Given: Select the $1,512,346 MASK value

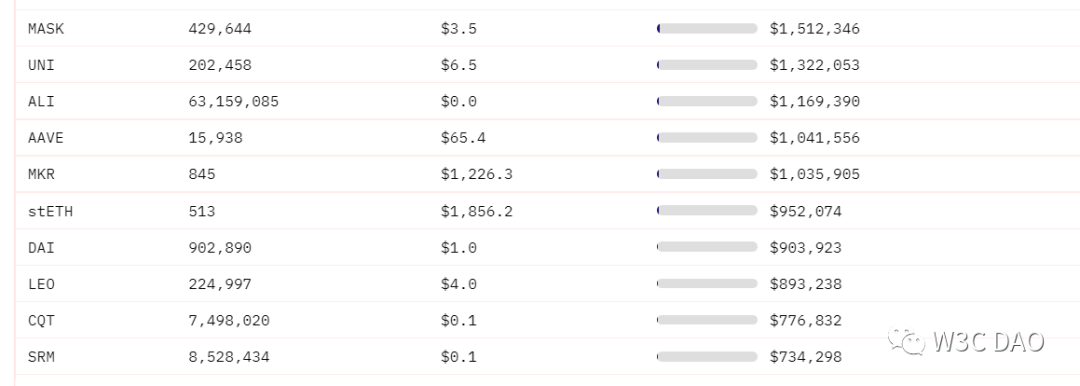Looking at the screenshot, I should click(x=815, y=29).
